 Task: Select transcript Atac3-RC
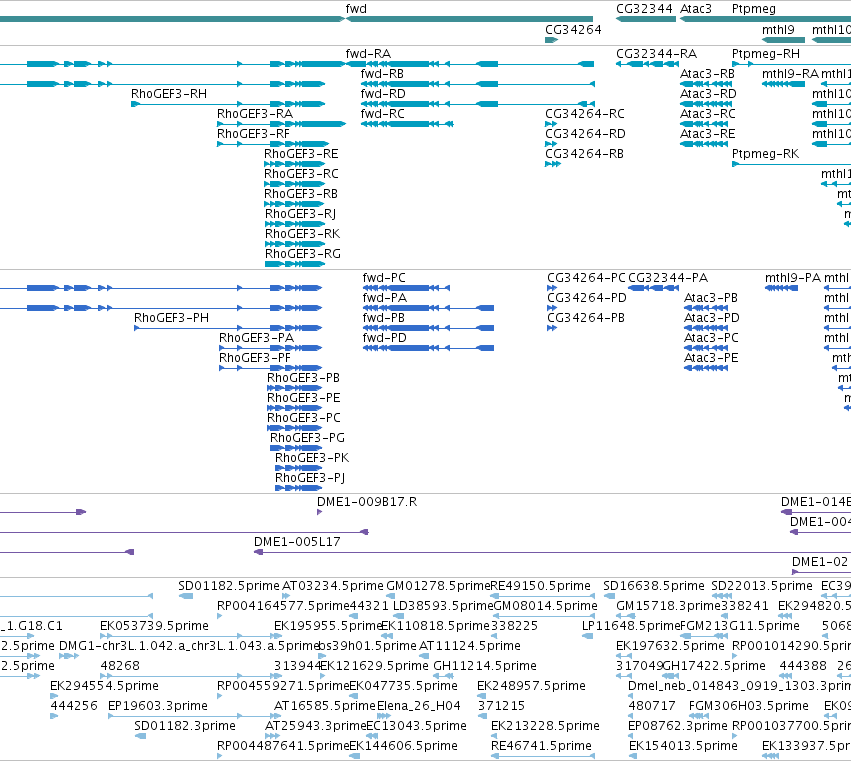click(704, 124)
